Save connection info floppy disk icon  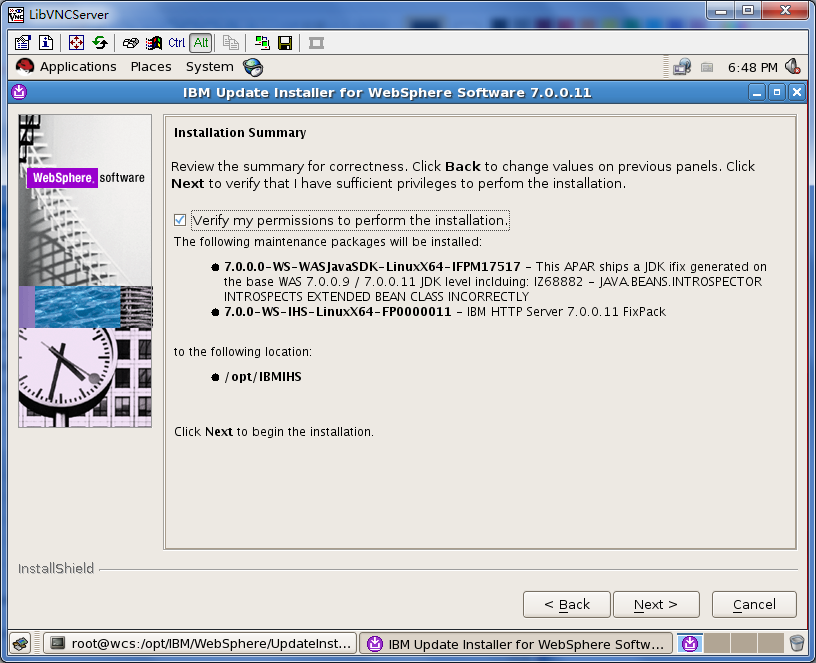(285, 43)
